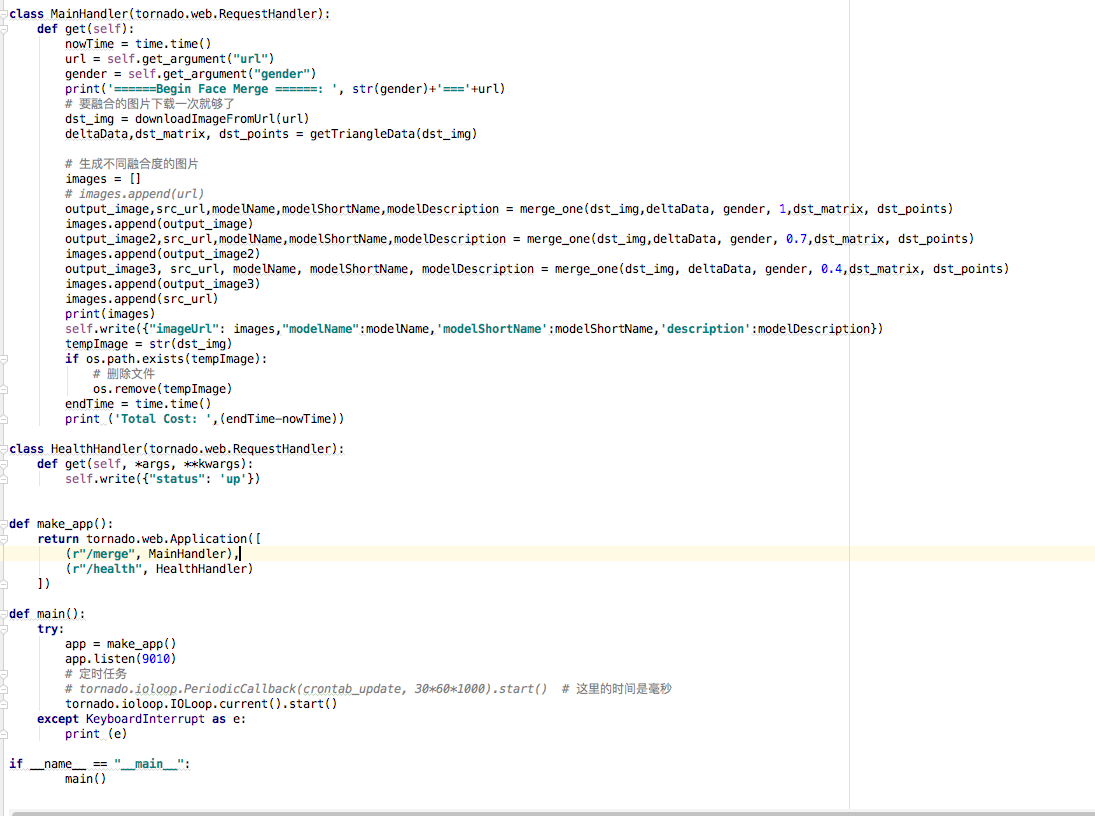Click the value 0.7 in merge_one call

coord(796,239)
